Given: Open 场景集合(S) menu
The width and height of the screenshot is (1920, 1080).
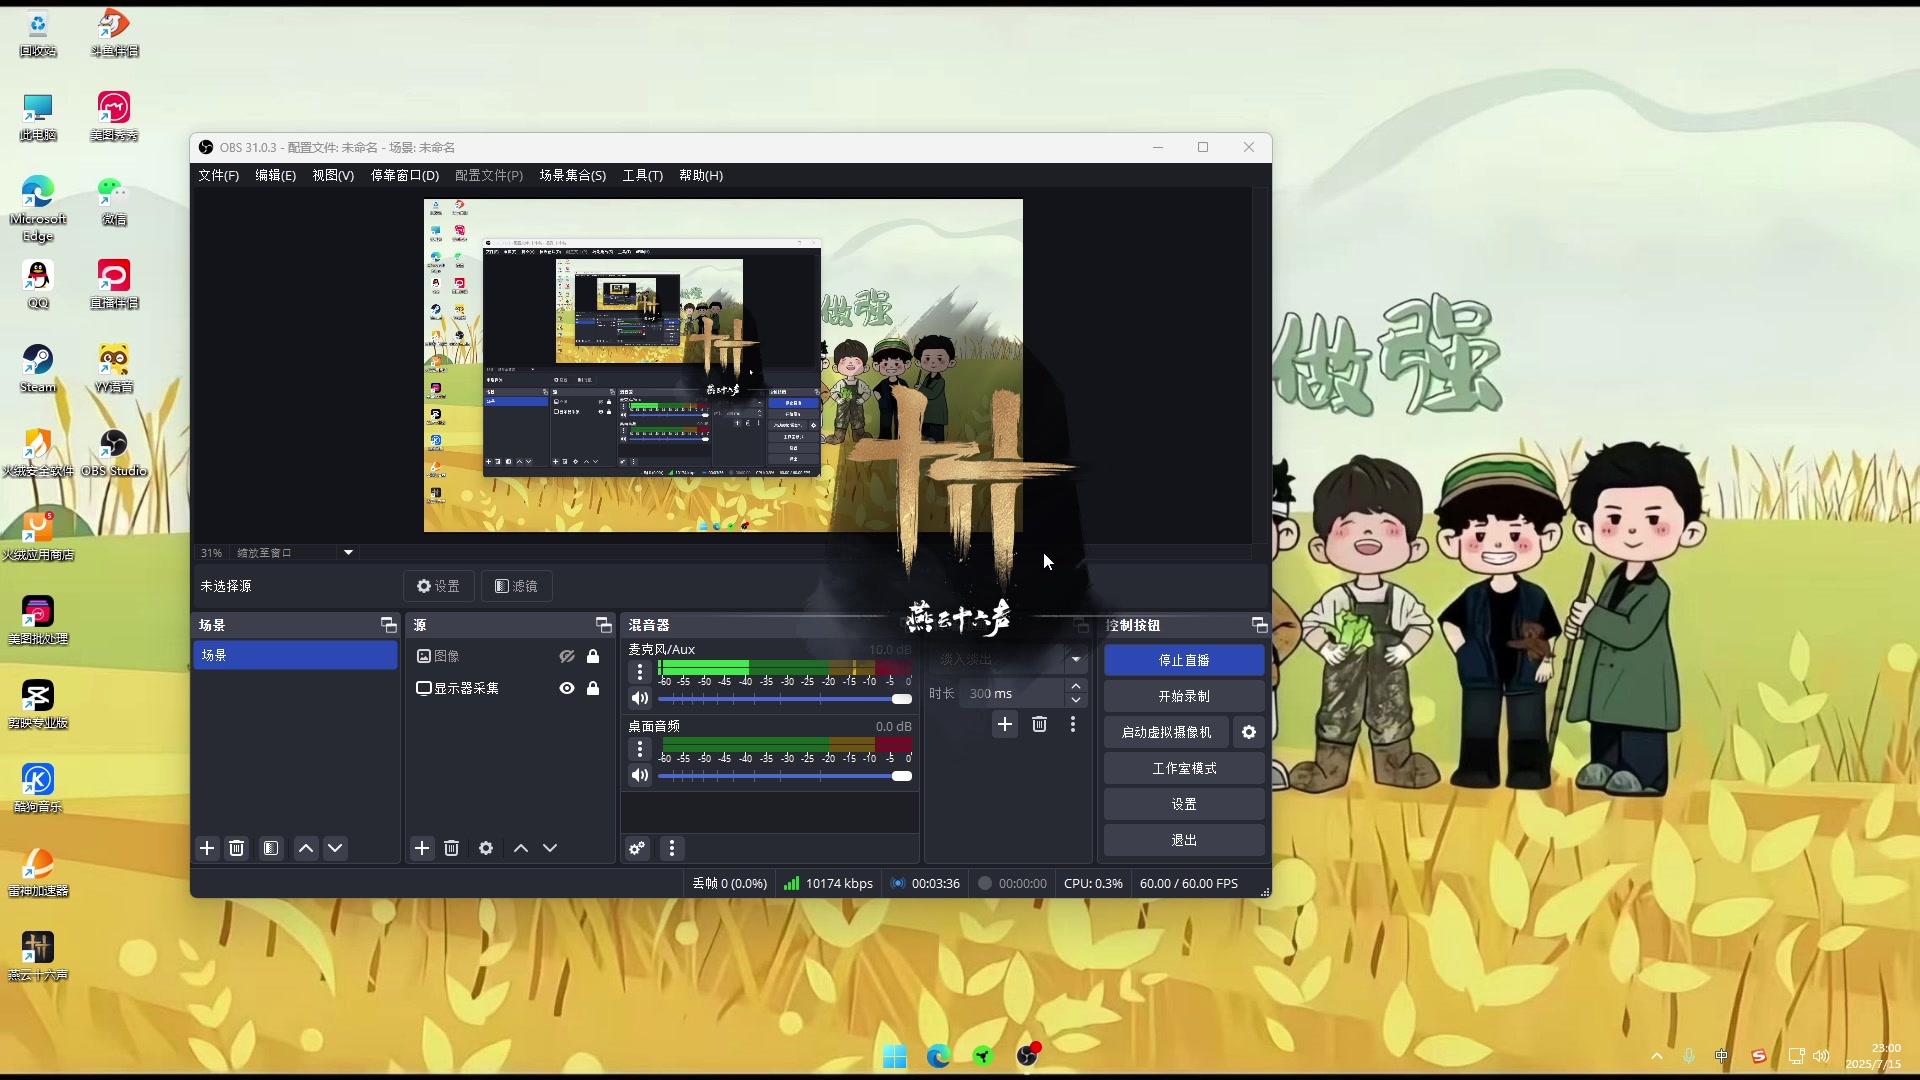Looking at the screenshot, I should pos(573,175).
